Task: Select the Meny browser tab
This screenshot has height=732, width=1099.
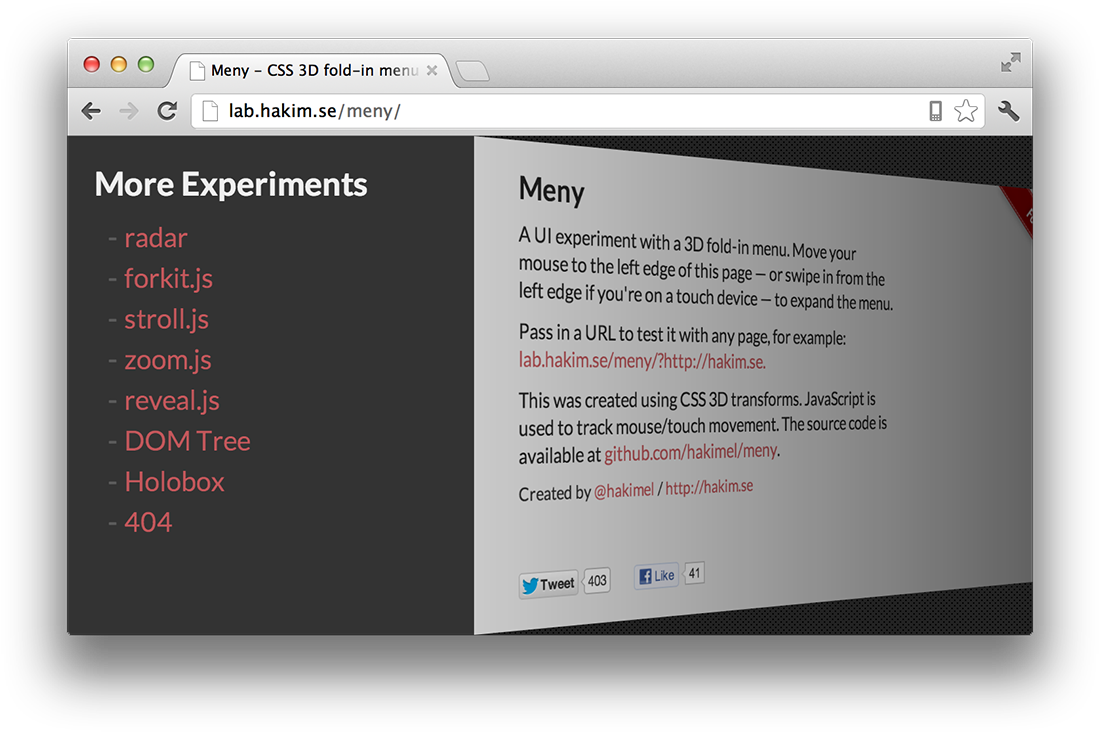Action: (x=300, y=70)
